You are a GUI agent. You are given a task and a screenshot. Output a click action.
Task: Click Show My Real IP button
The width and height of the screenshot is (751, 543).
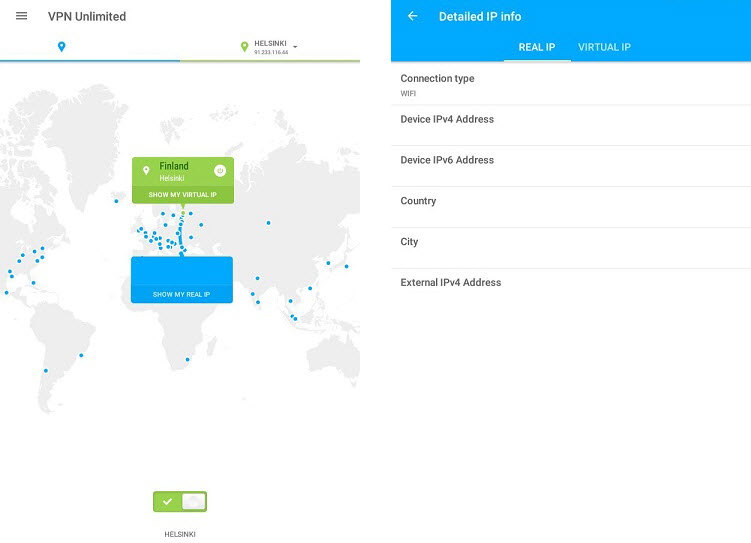tap(182, 294)
